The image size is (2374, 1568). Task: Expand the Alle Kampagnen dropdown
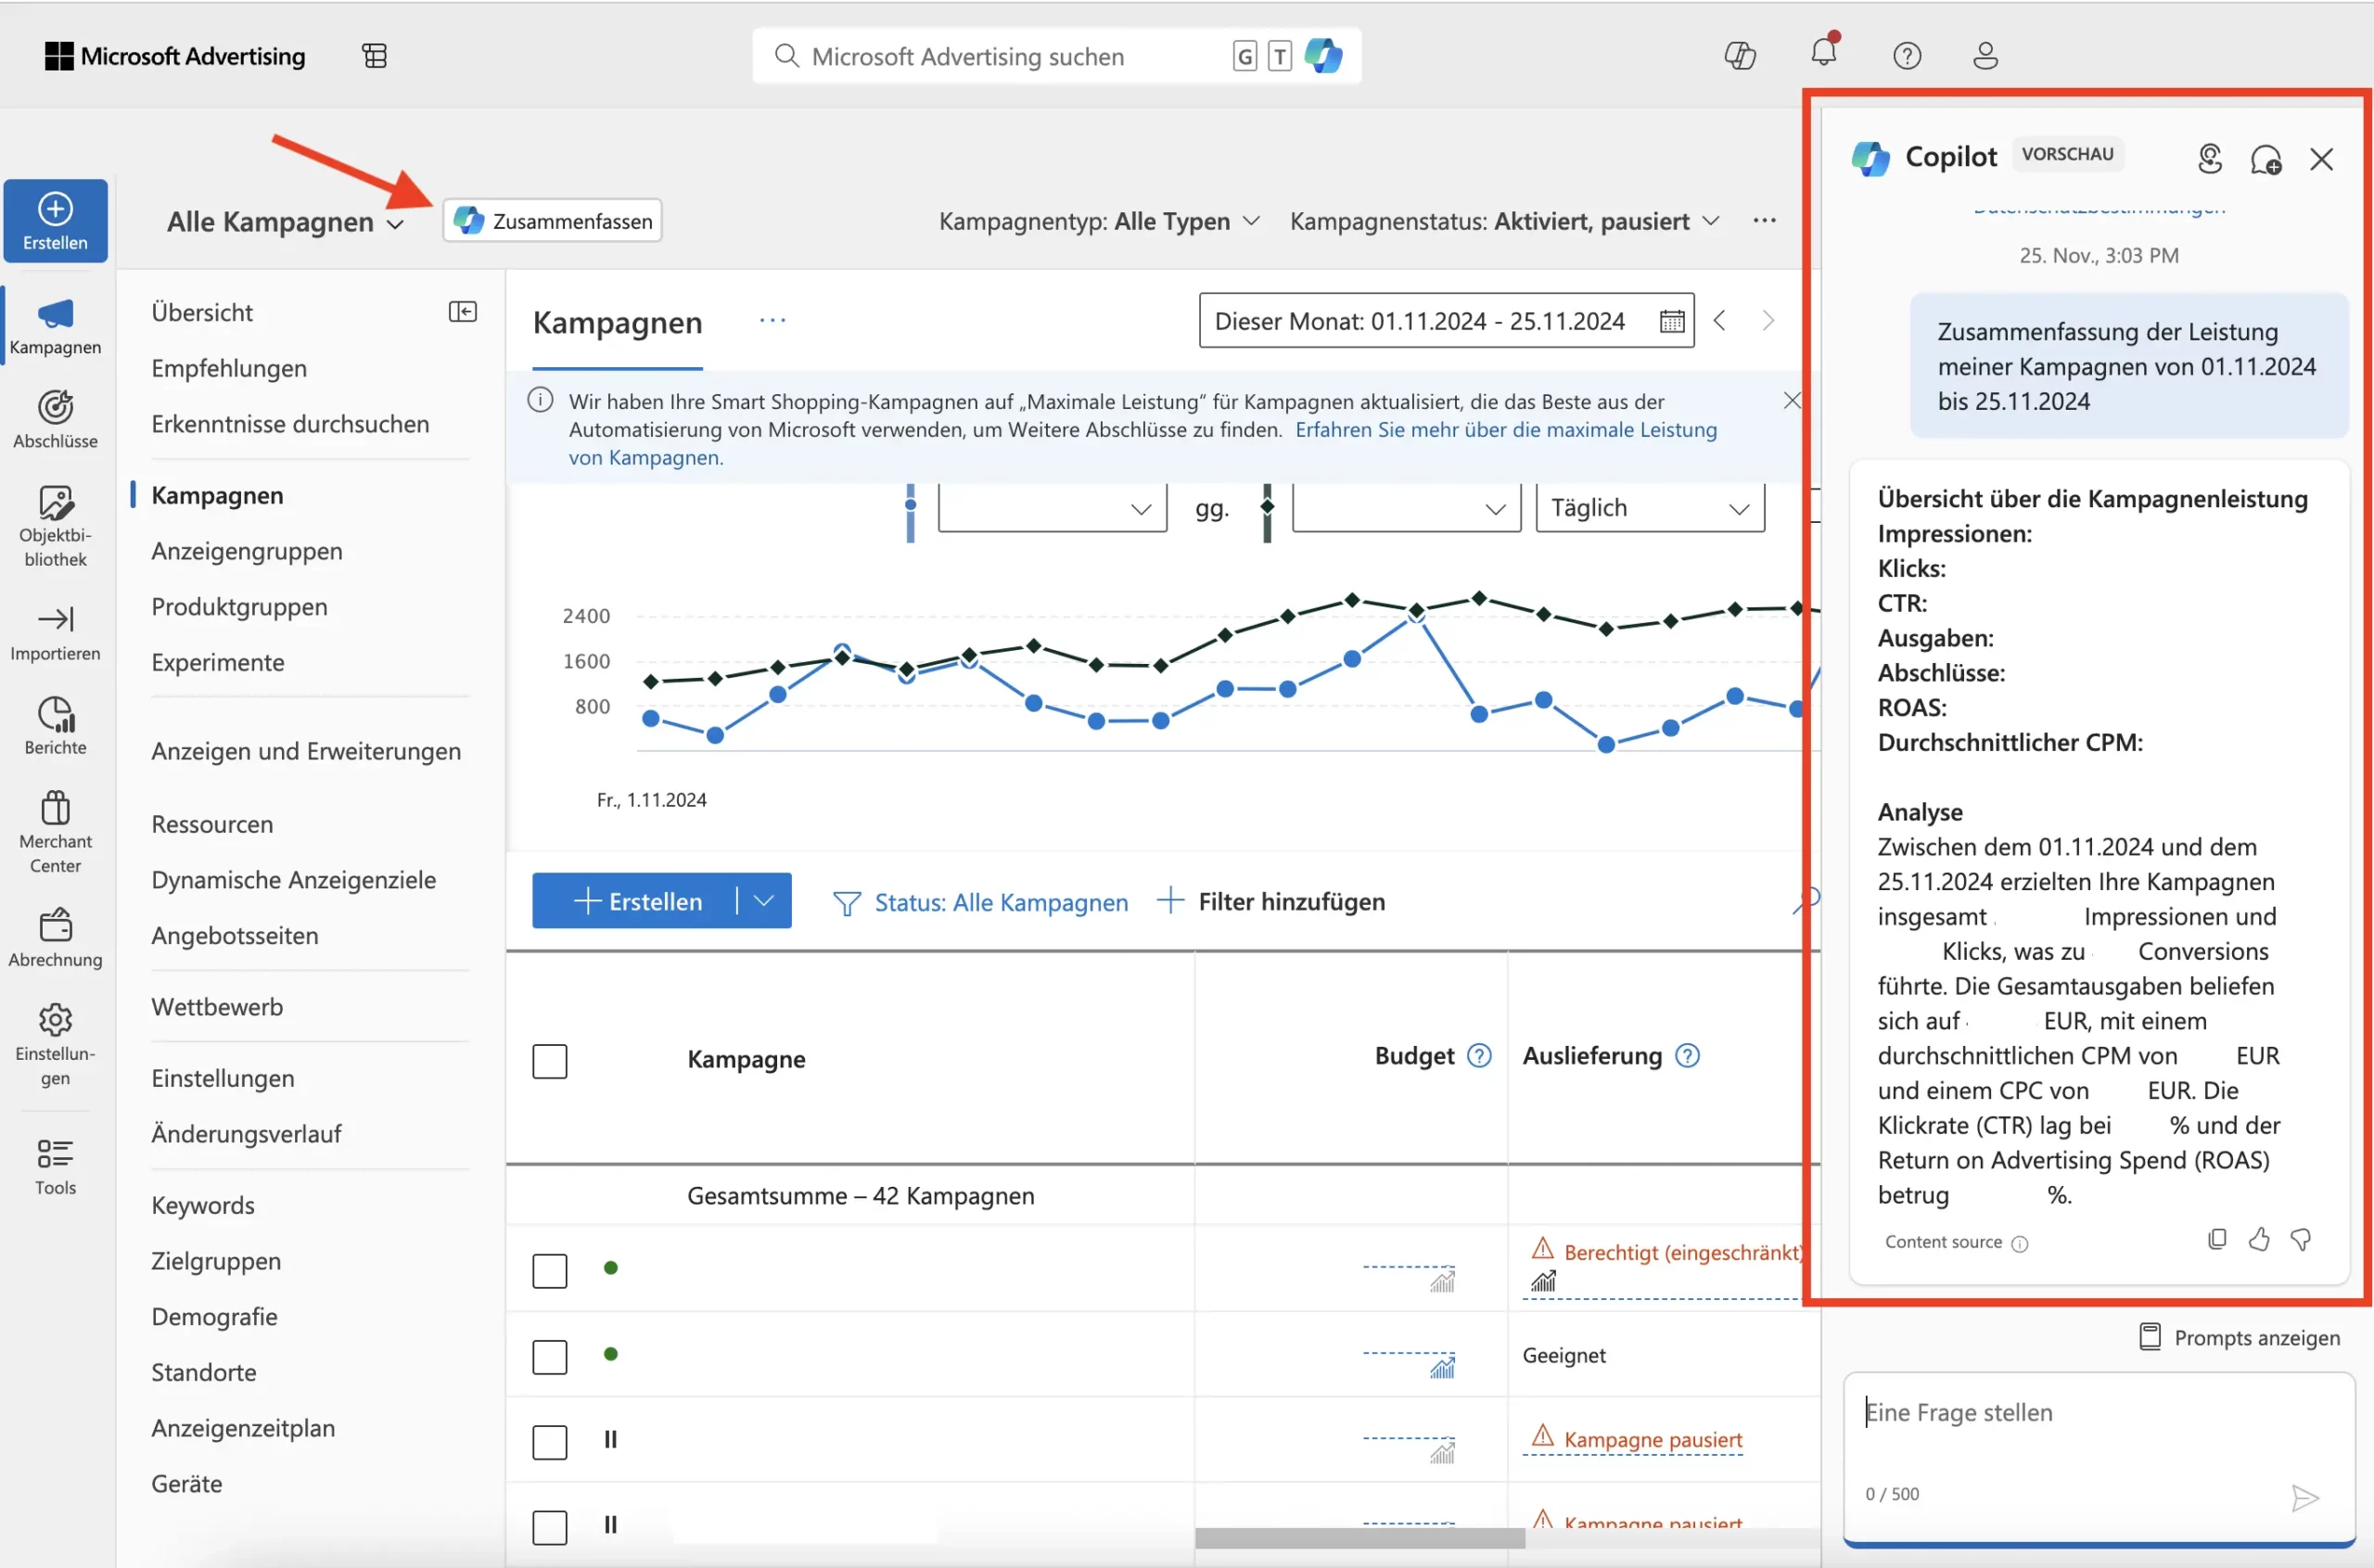[x=285, y=222]
